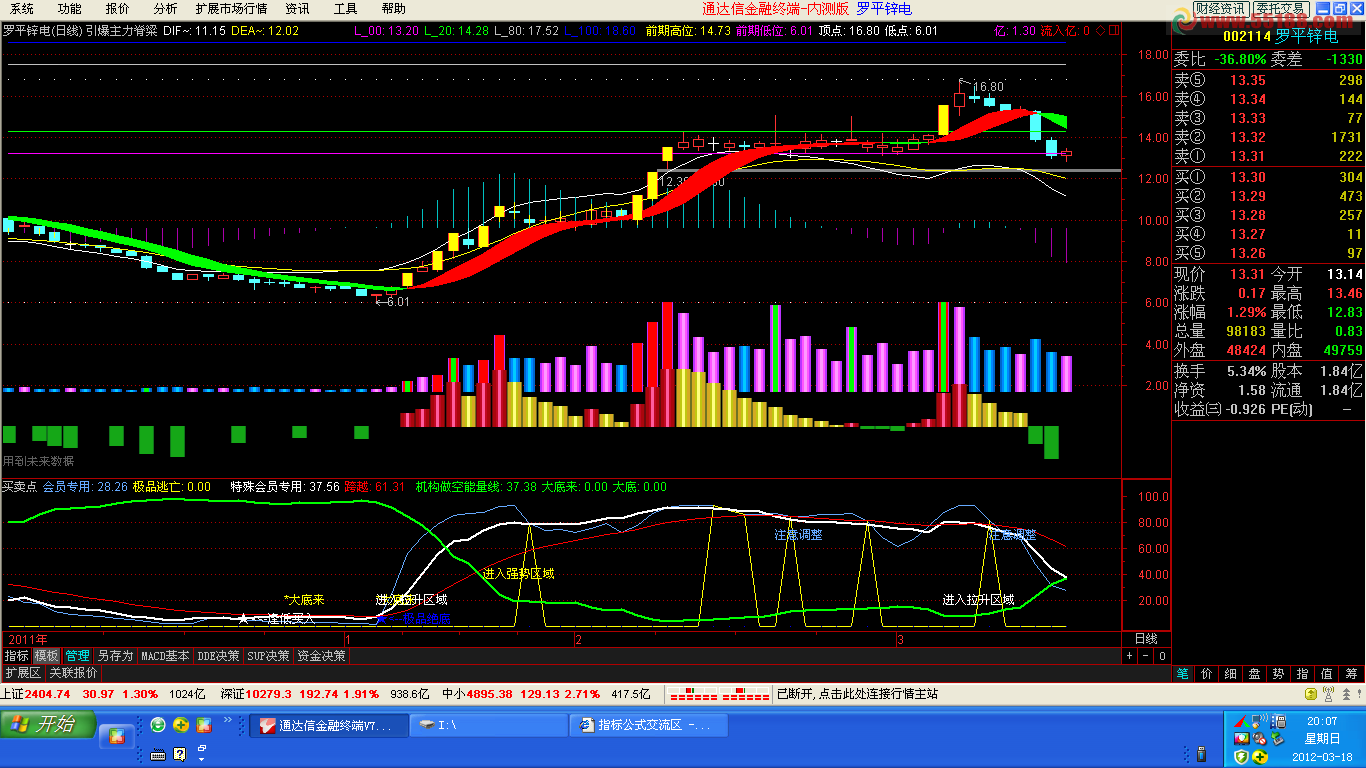The image size is (1366, 768).
Task: Open the 系统 menu
Action: click(22, 9)
